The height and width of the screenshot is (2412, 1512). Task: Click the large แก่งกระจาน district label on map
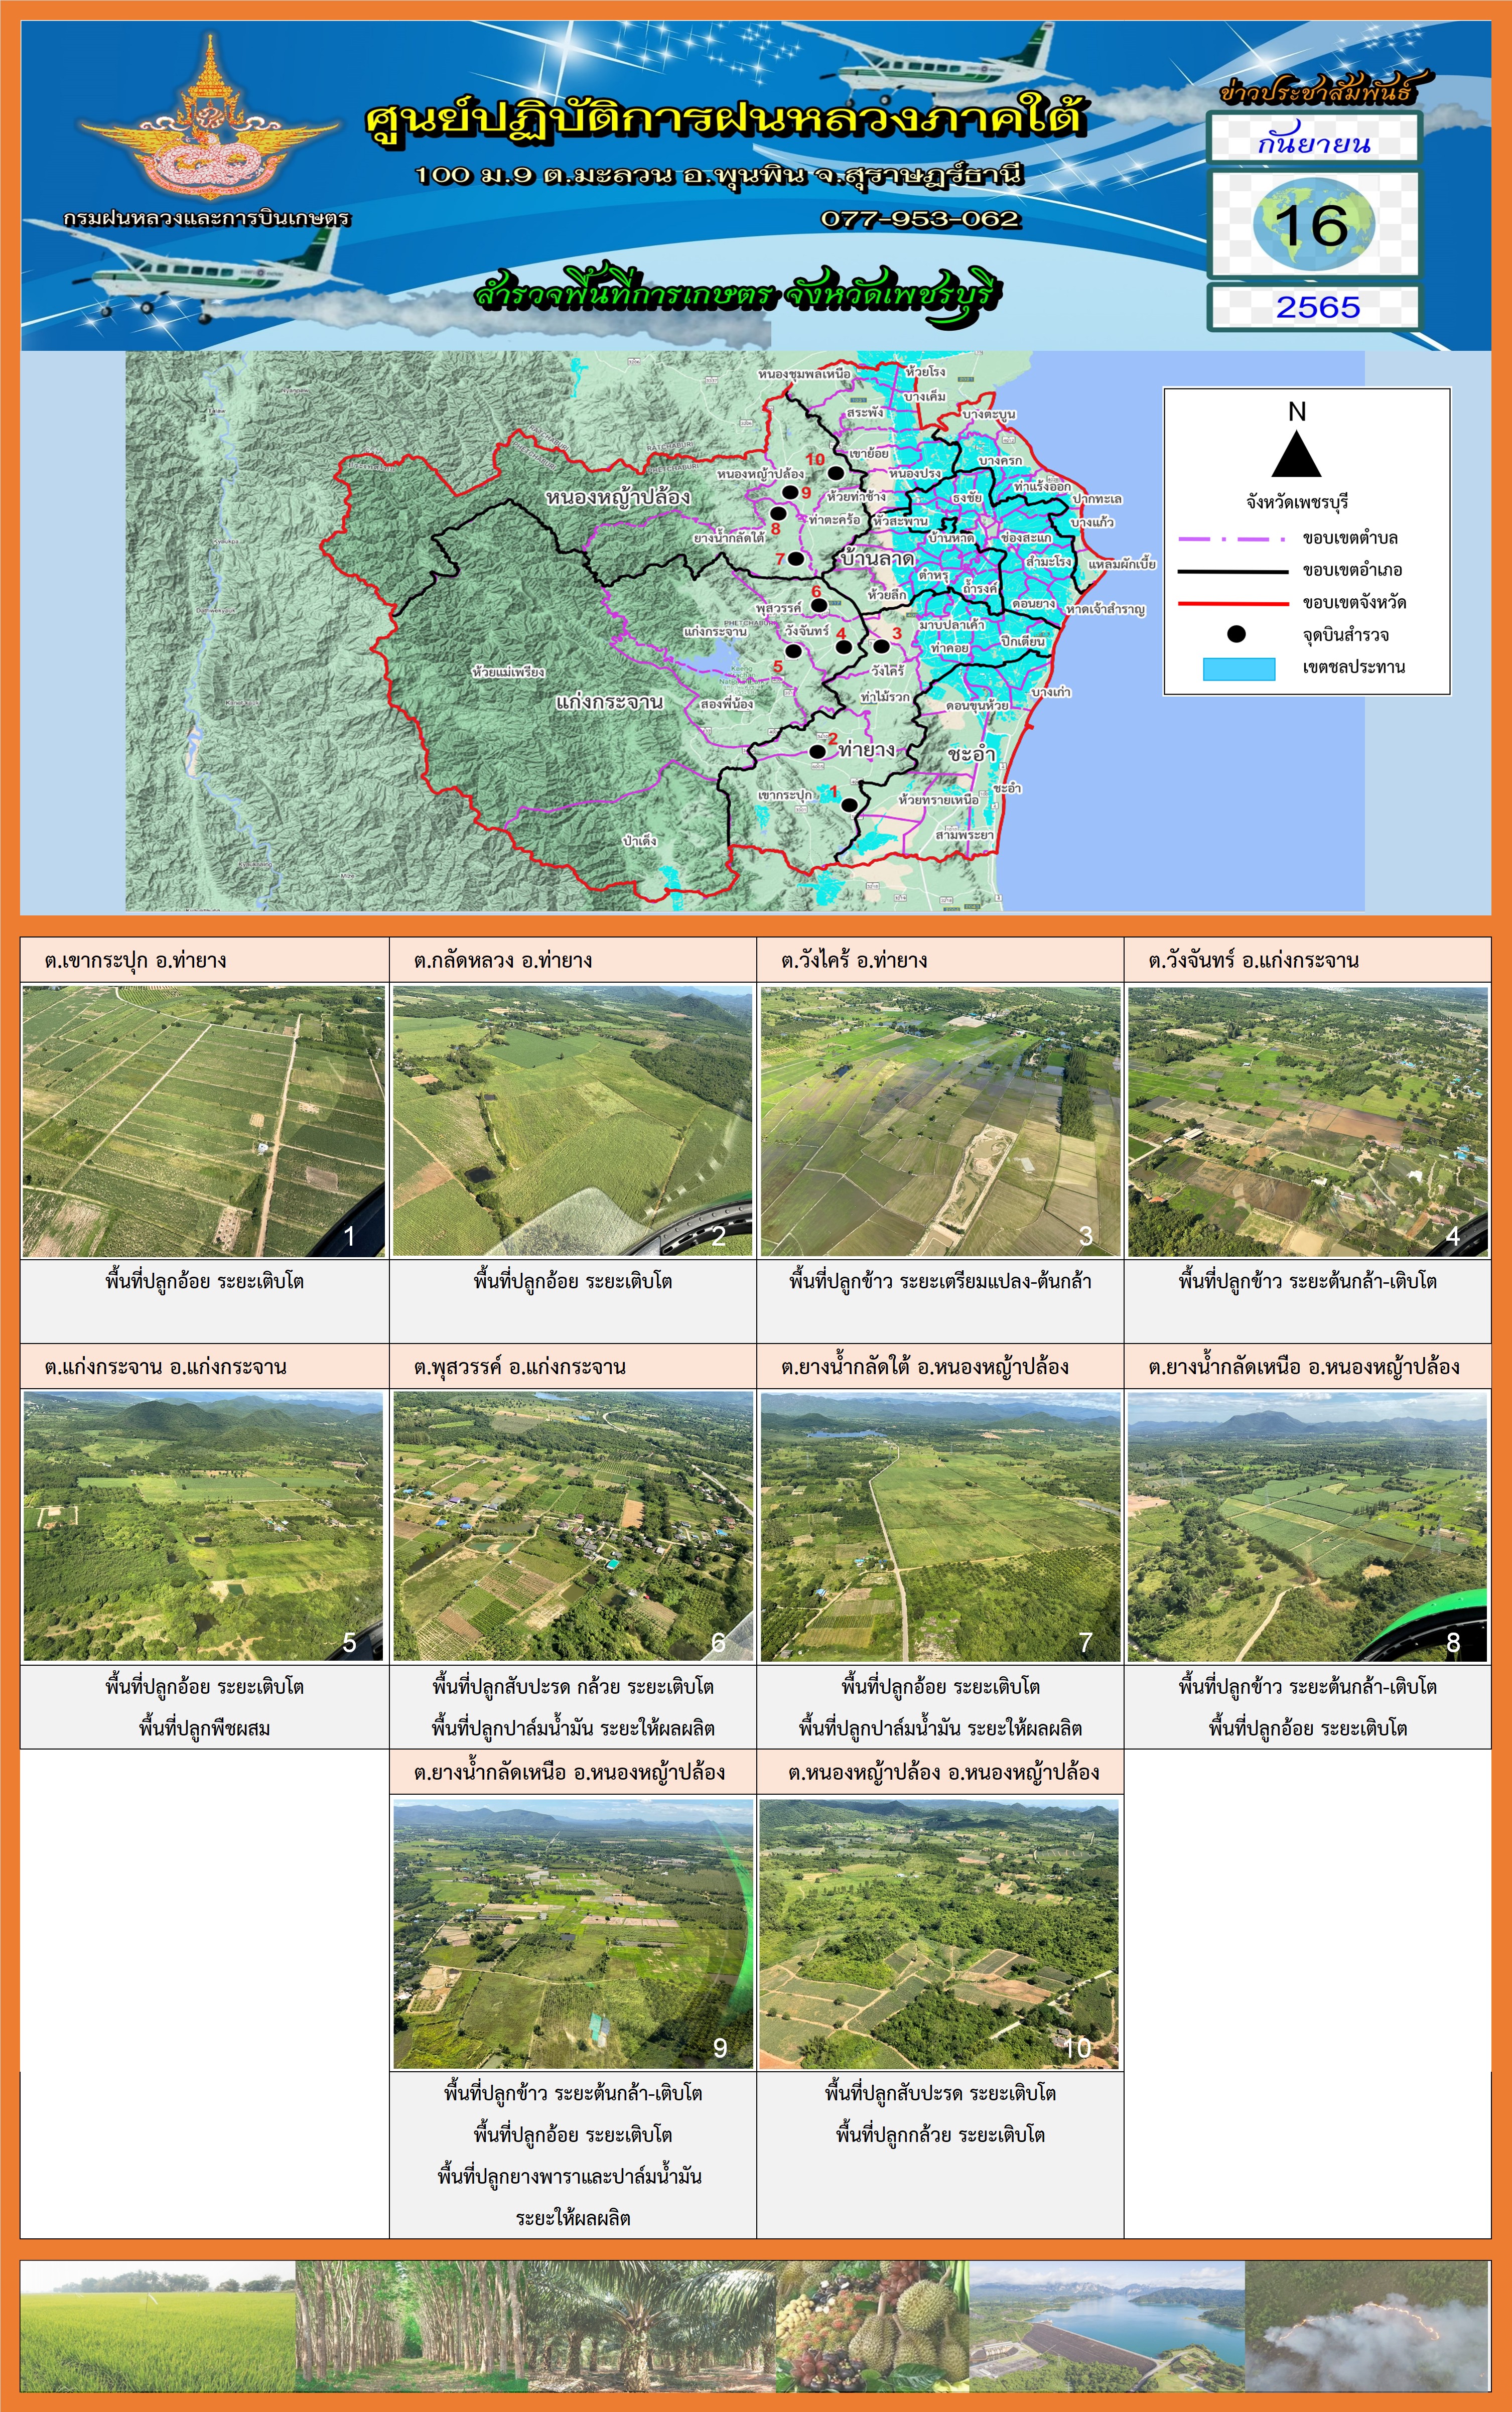coord(609,702)
